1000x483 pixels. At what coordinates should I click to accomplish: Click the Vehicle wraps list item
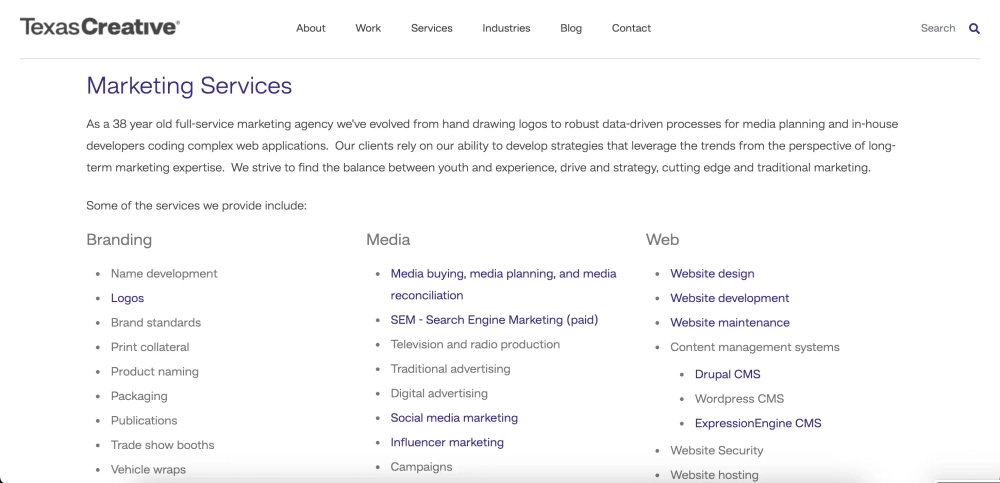(149, 470)
